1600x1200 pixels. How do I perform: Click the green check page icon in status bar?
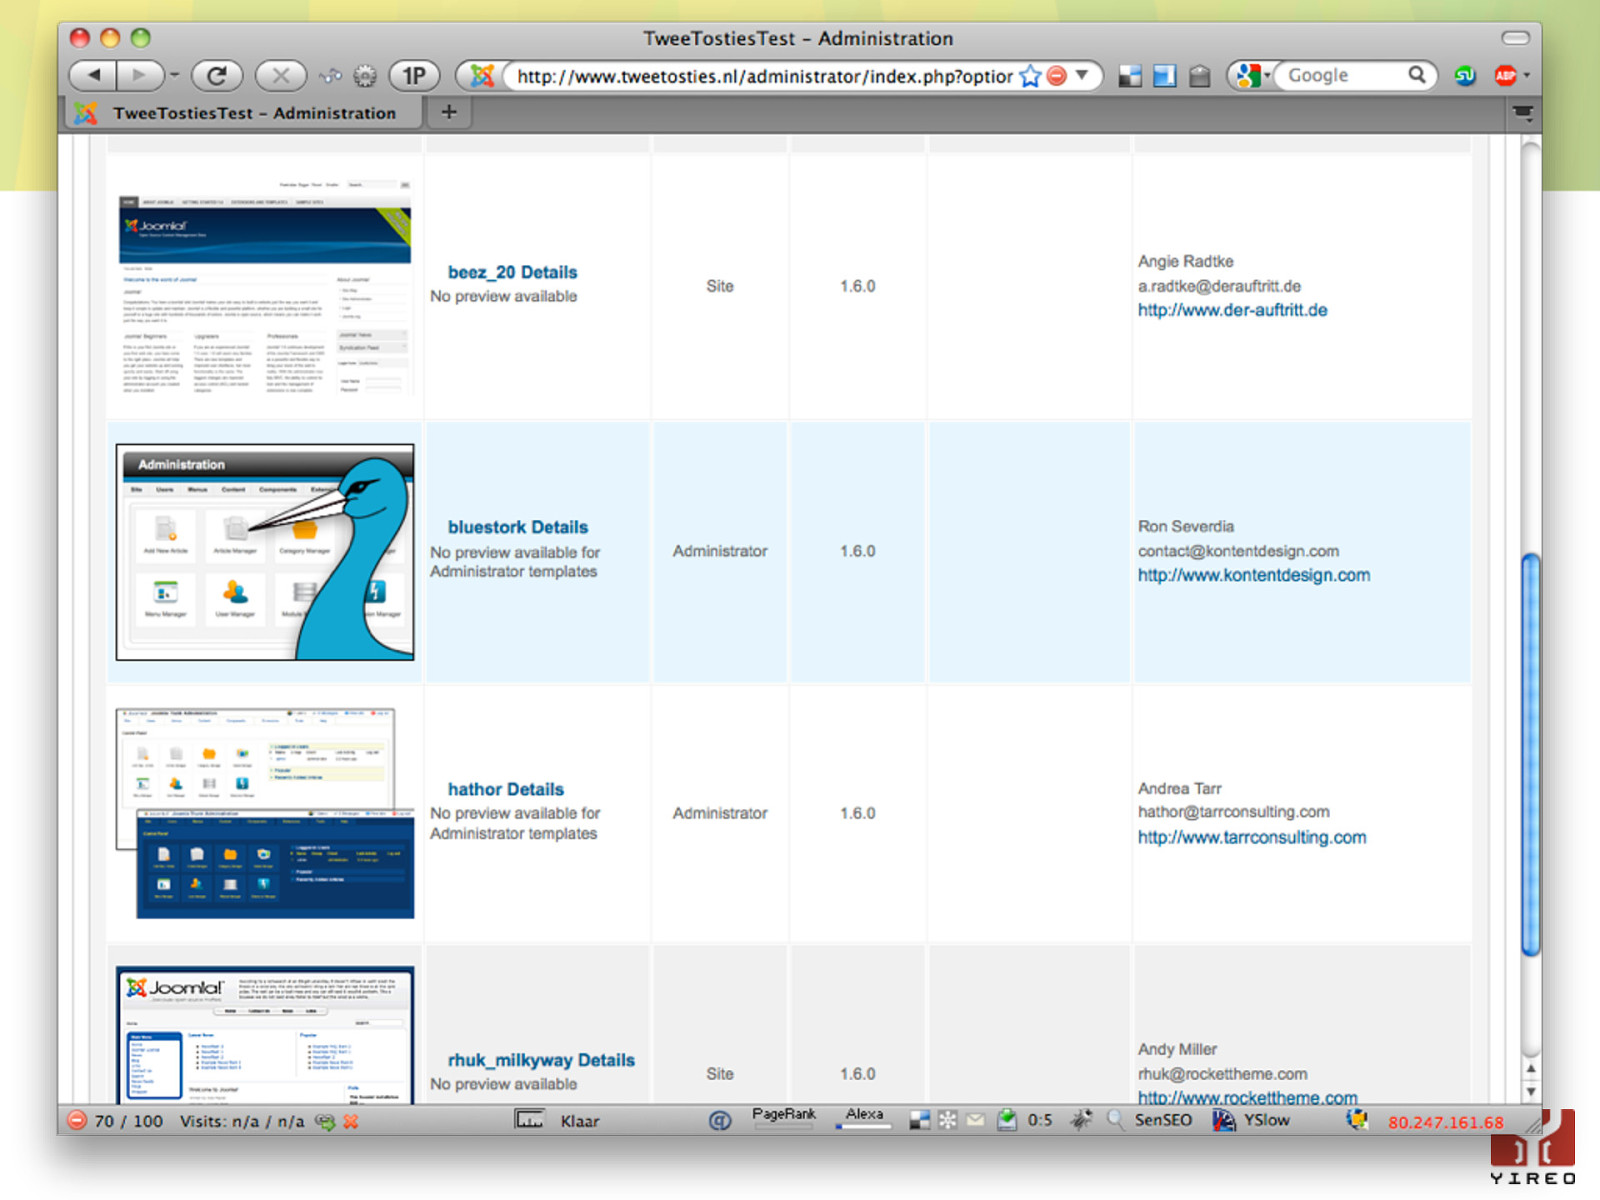1007,1120
